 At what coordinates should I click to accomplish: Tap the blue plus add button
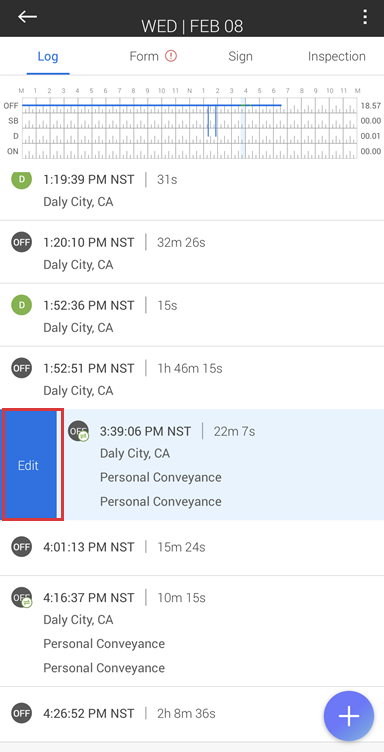pyautogui.click(x=349, y=716)
